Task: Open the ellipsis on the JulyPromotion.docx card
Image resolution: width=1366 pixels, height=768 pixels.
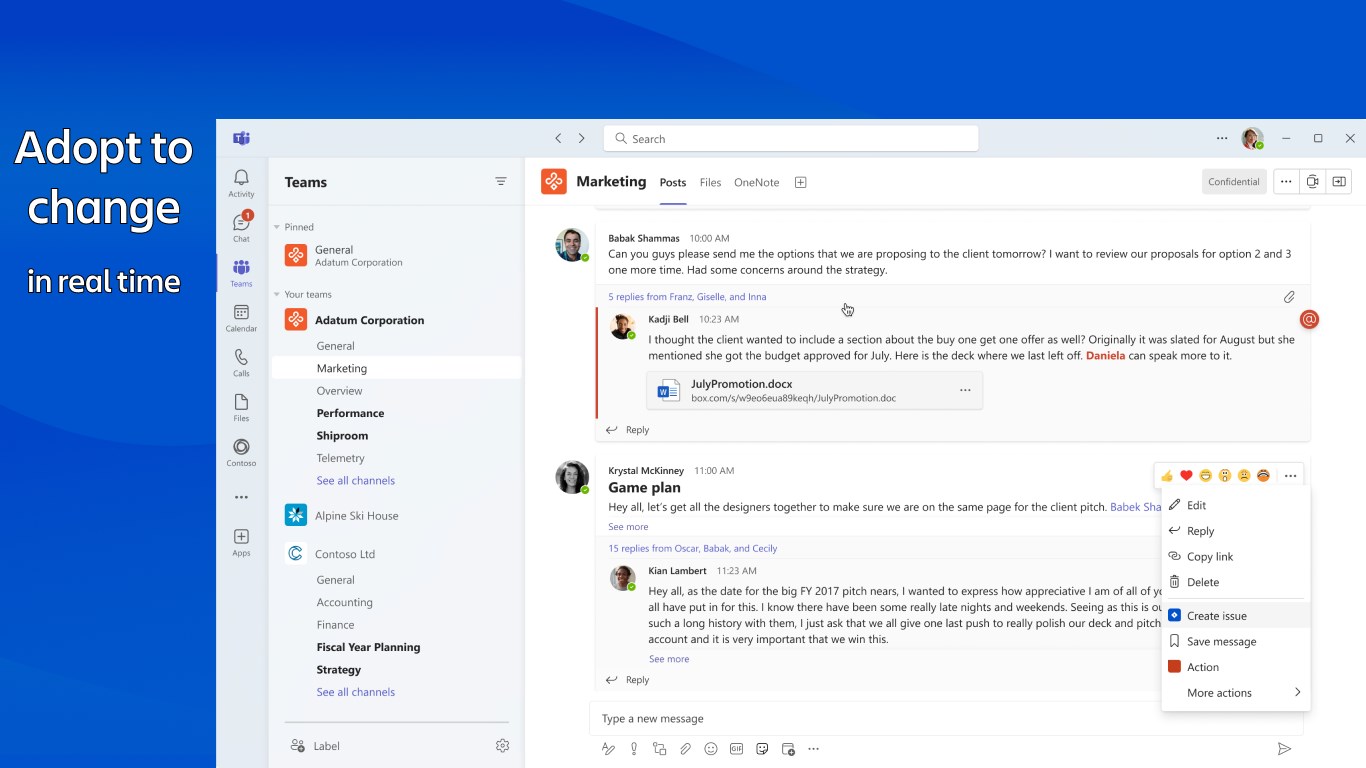Action: 965,390
